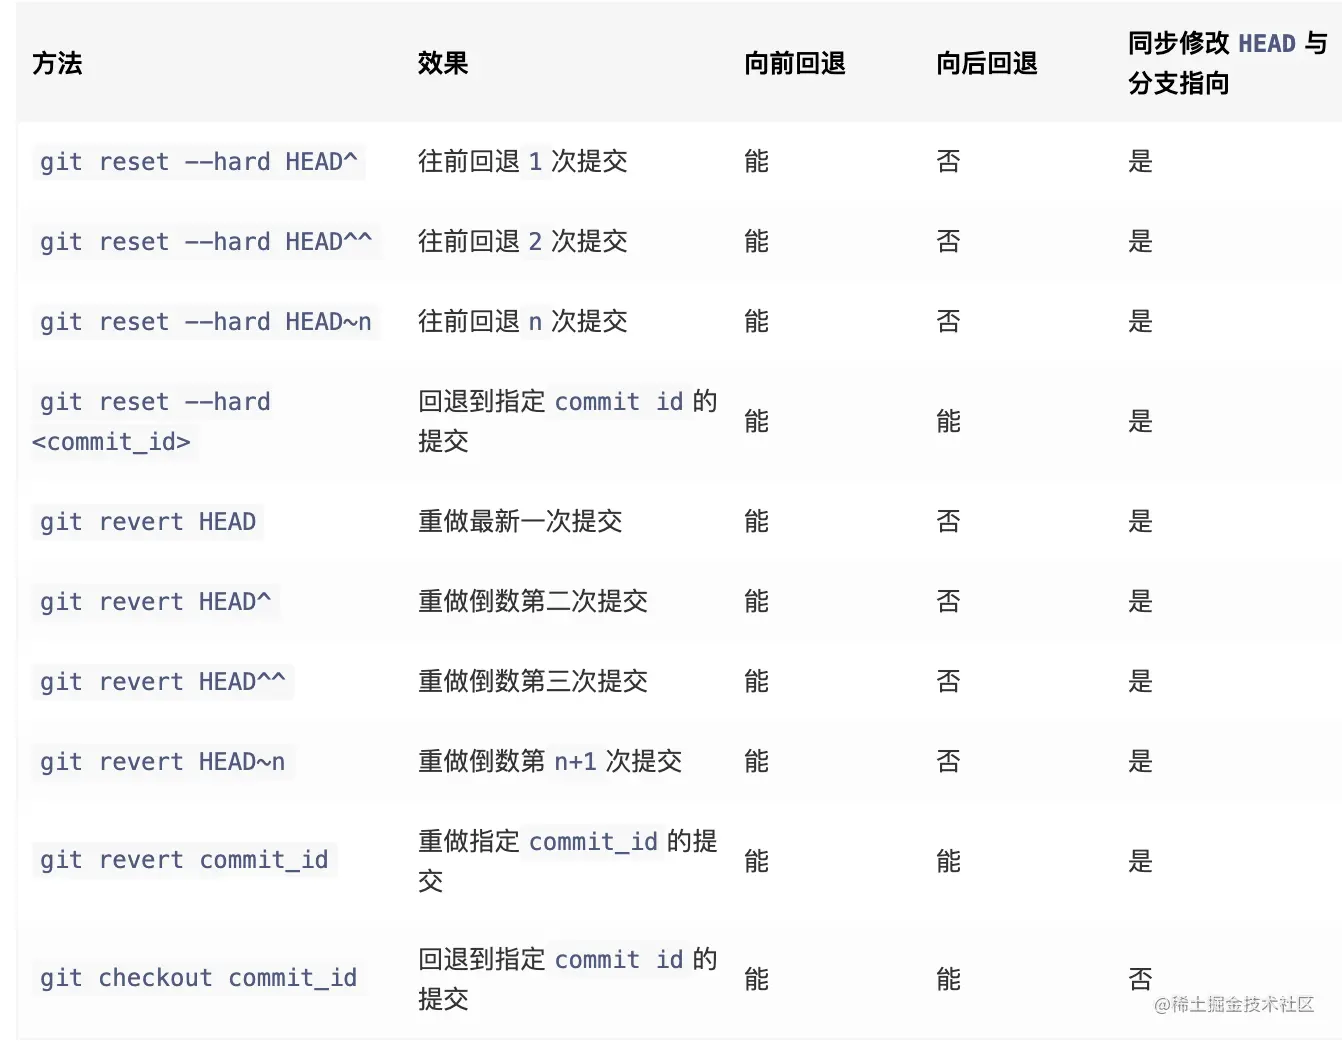Image resolution: width=1342 pixels, height=1042 pixels.
Task: Click the '重做倒数第二次提交' effect text
Action: (533, 601)
